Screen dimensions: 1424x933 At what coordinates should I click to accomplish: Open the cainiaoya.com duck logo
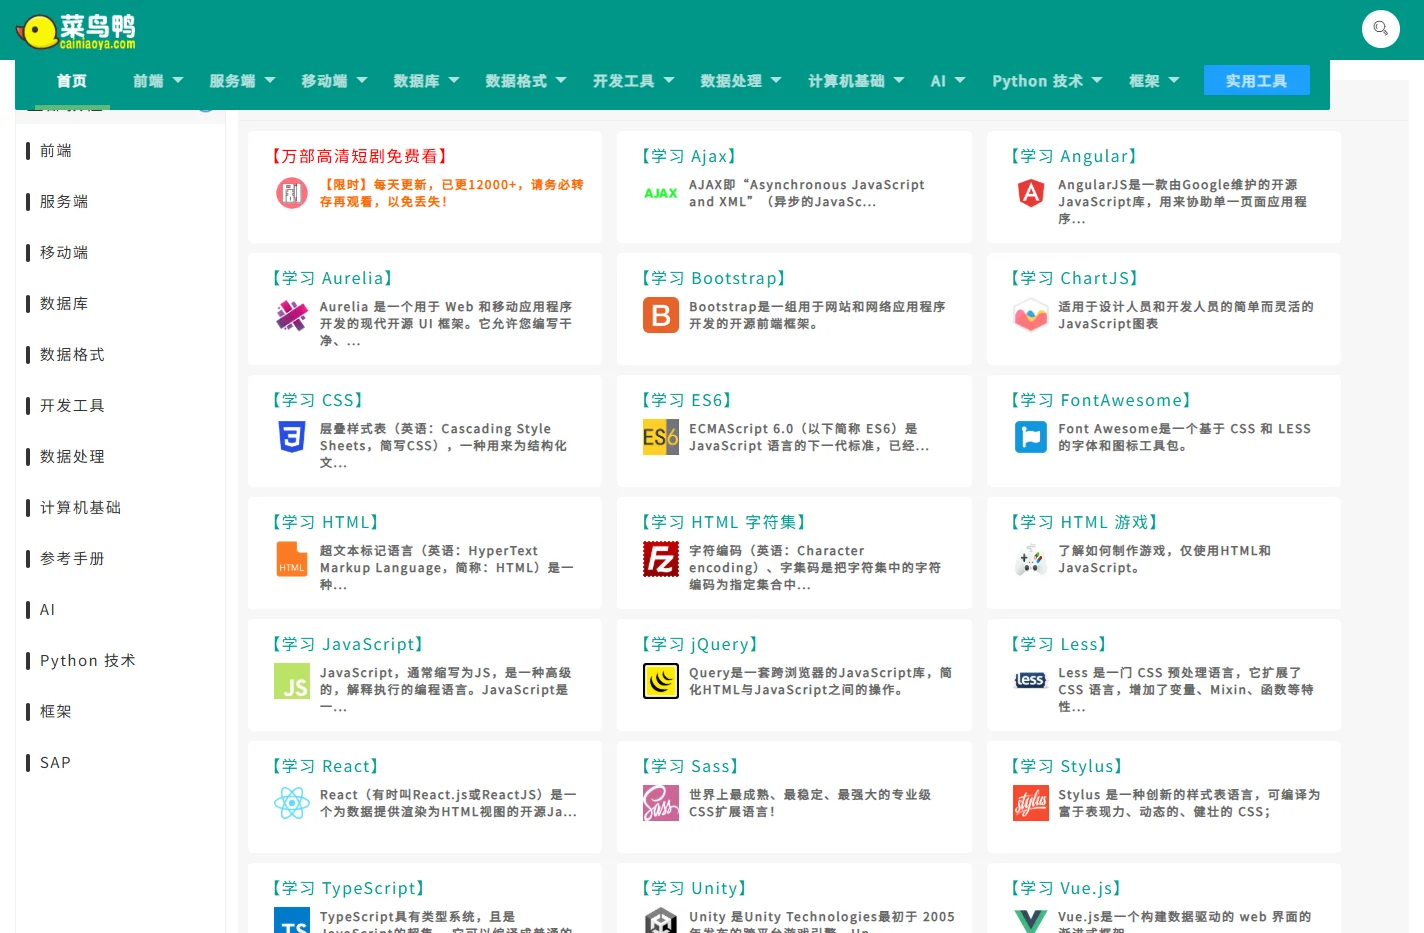click(77, 32)
